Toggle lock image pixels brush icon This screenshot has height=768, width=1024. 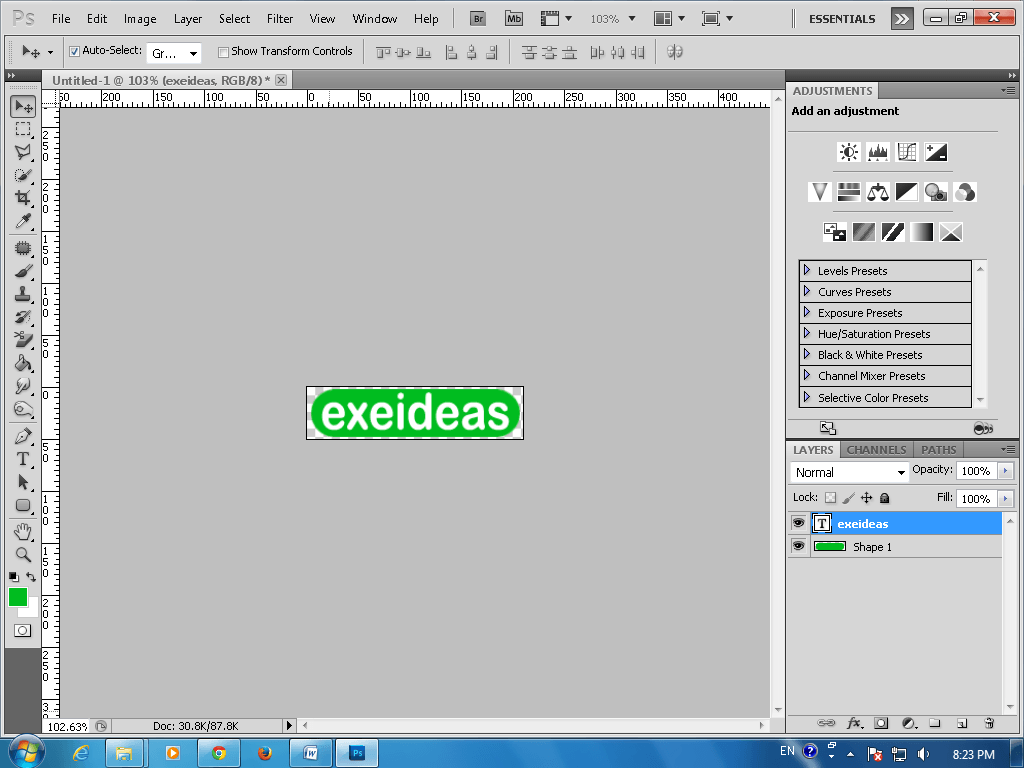(x=848, y=498)
